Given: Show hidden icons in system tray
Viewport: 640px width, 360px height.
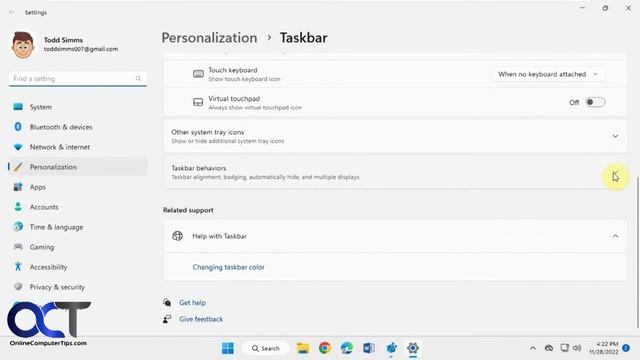Looking at the screenshot, I should coord(533,348).
